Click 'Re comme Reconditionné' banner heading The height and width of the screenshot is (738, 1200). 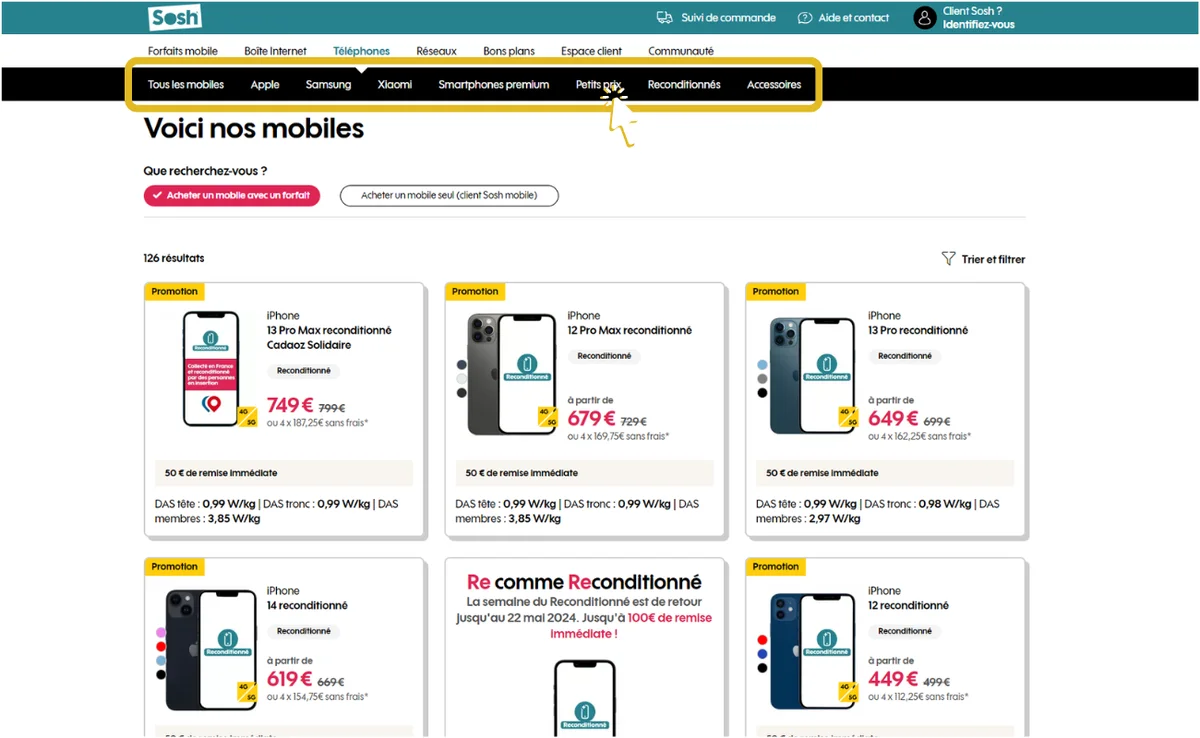coord(585,582)
